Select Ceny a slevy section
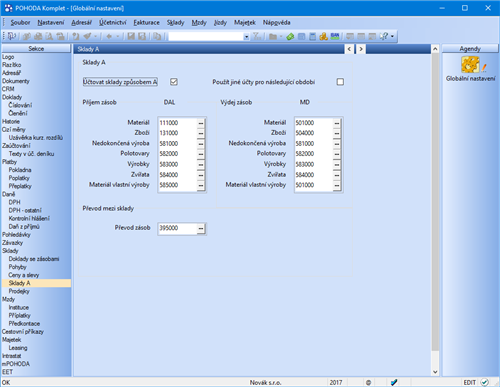Viewport: 500px width, 387px height. pos(24,275)
